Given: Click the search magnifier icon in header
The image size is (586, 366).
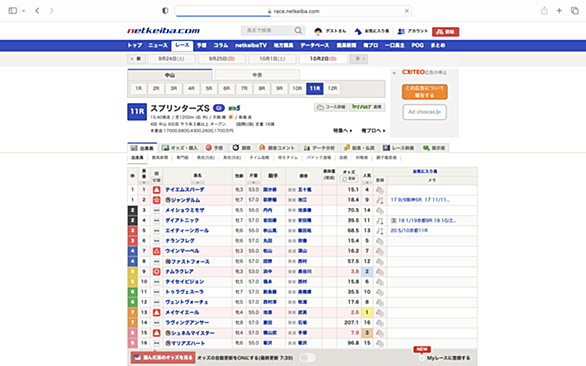Looking at the screenshot, I should pos(298,31).
